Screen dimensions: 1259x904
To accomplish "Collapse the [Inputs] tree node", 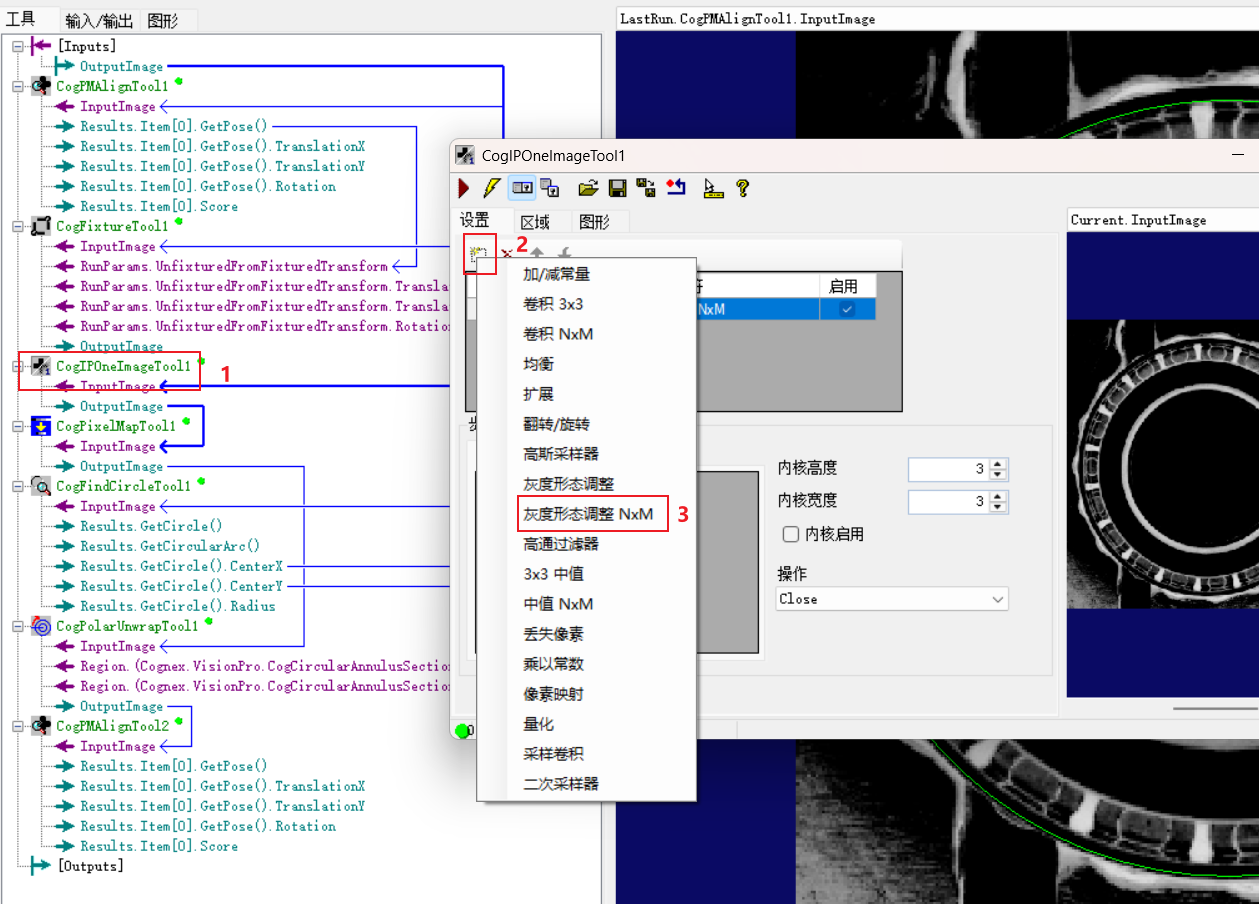I will 18,46.
